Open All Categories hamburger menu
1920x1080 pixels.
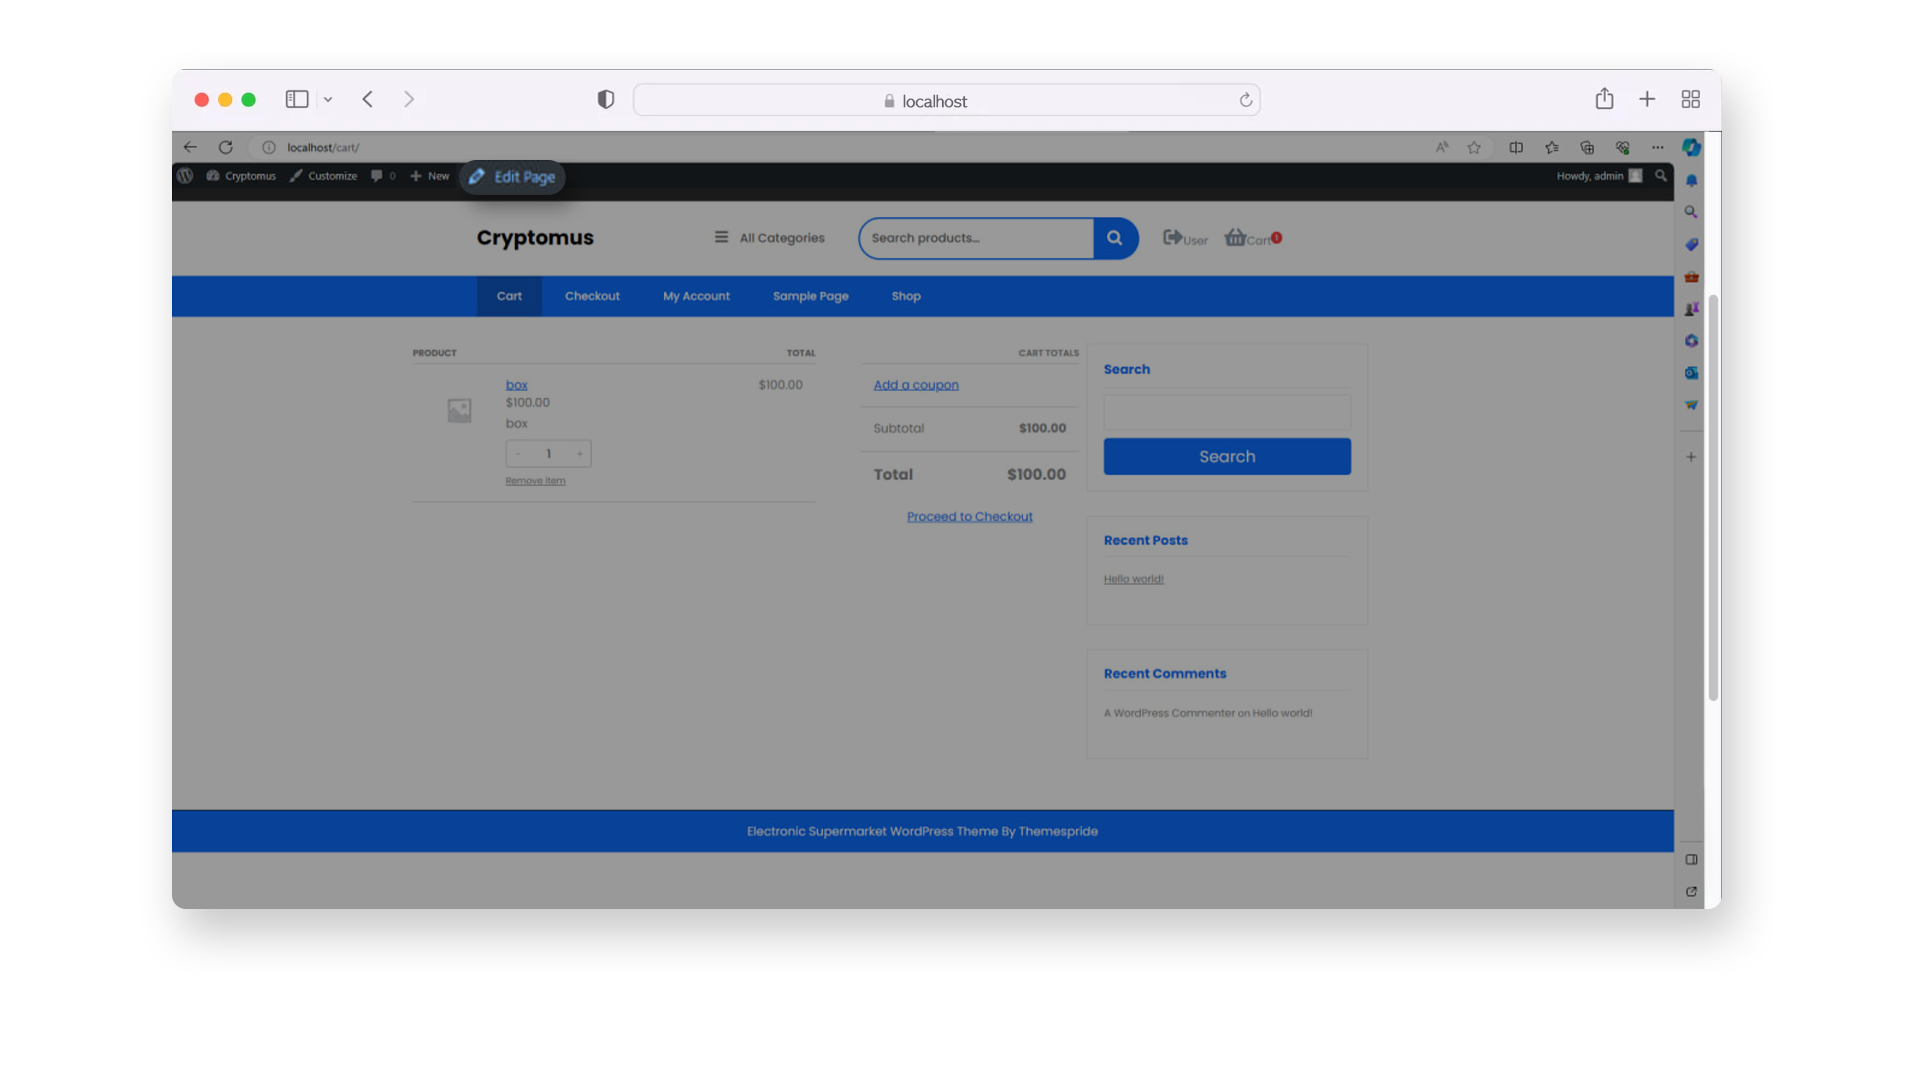pyautogui.click(x=721, y=237)
